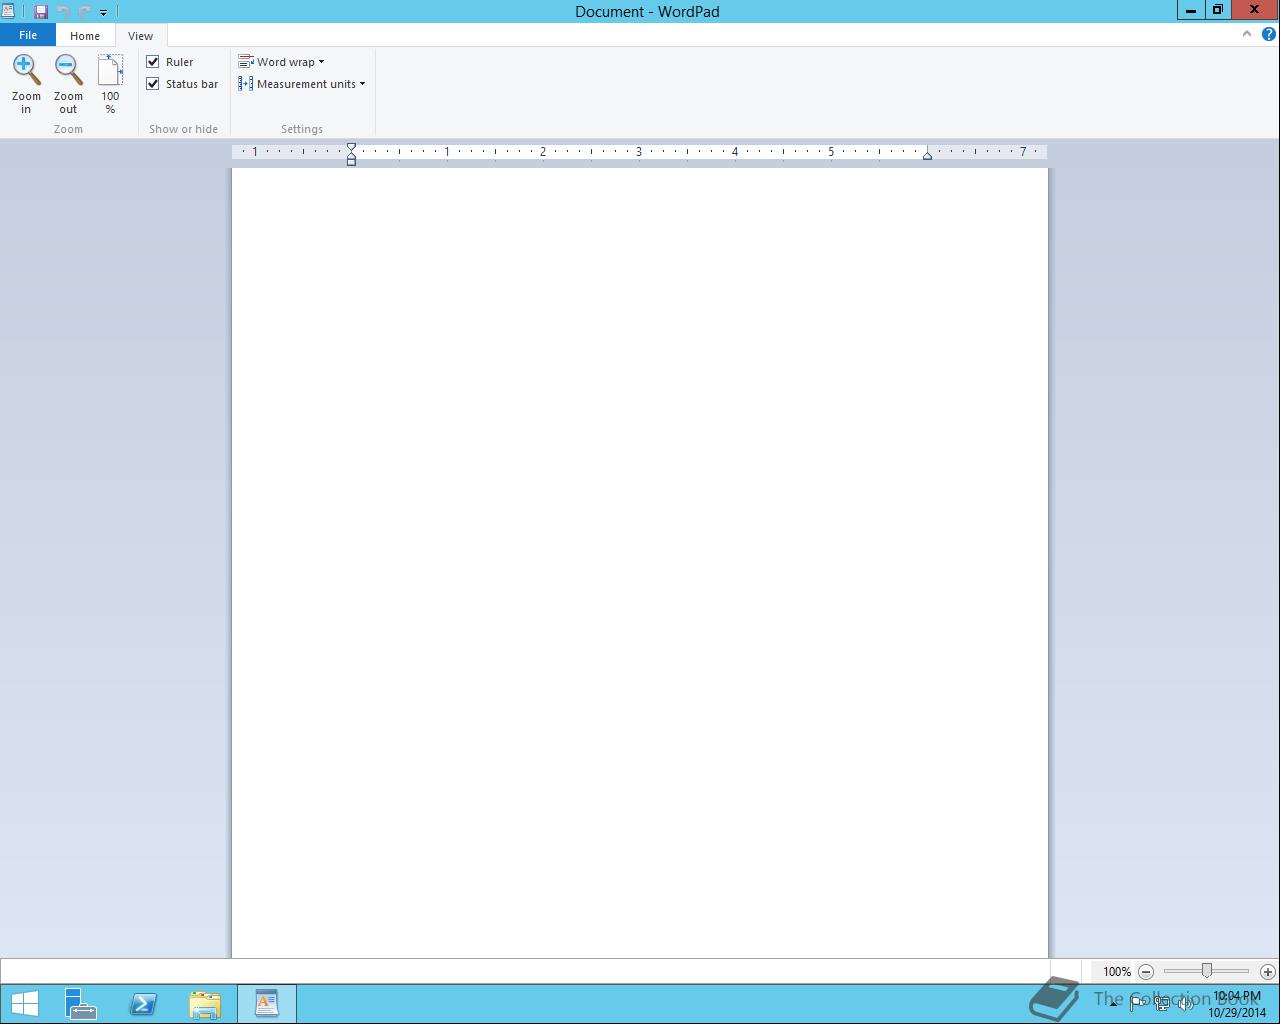Click the Redo arrow in the title bar
1280x1024 pixels.
84,12
